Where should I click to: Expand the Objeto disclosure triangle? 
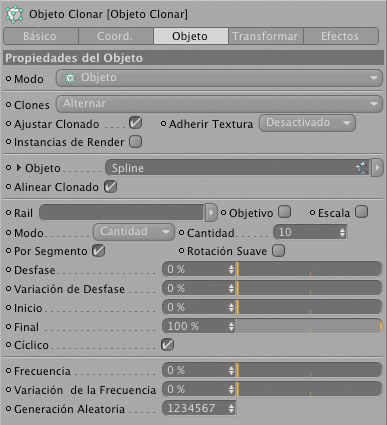pos(19,168)
